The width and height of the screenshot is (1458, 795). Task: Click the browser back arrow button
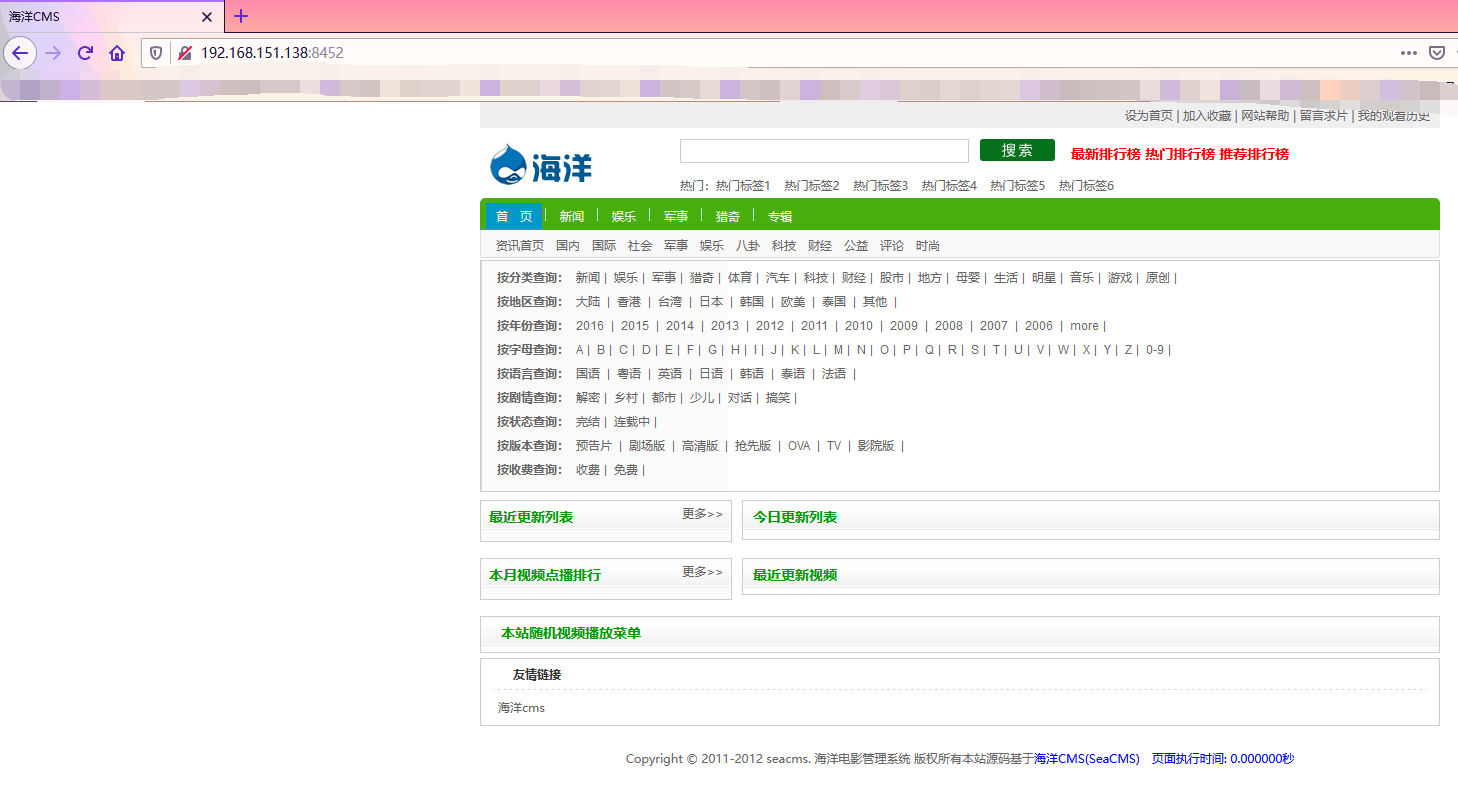(20, 53)
